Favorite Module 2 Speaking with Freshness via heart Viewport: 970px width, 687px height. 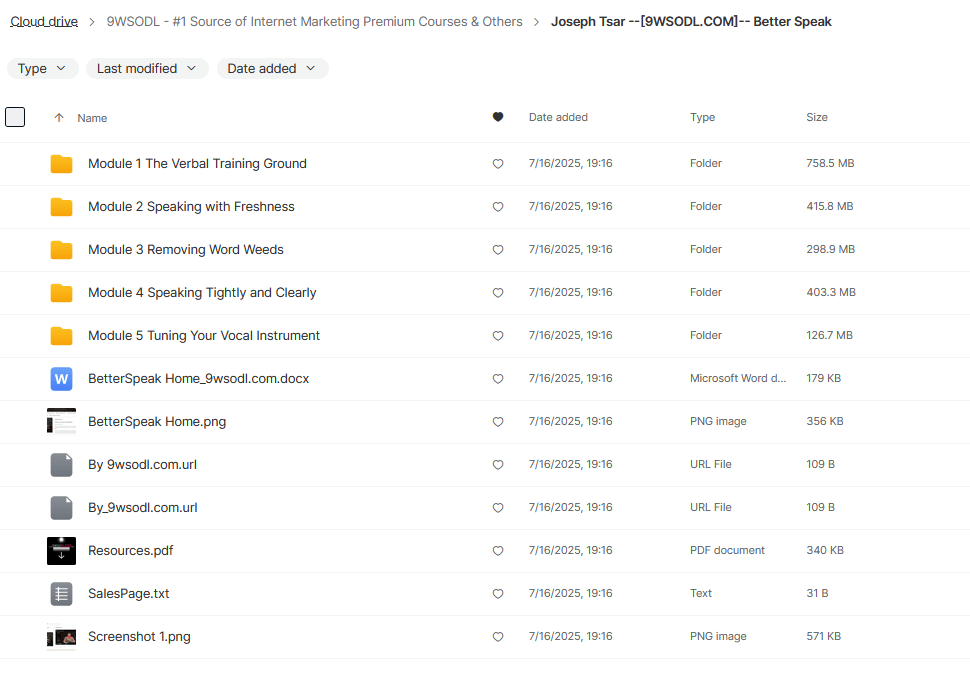(x=498, y=207)
